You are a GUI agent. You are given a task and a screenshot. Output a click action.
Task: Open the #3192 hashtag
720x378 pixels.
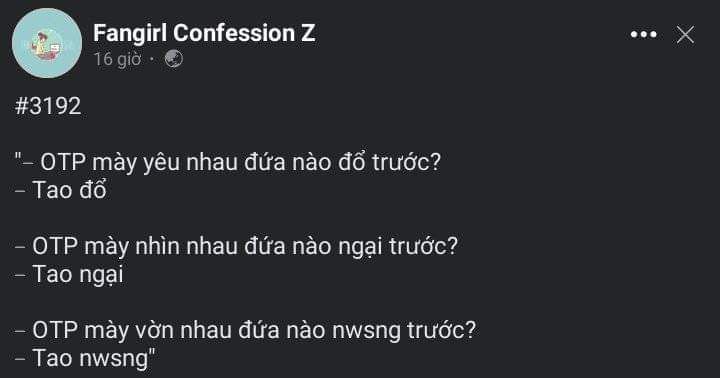tap(48, 106)
